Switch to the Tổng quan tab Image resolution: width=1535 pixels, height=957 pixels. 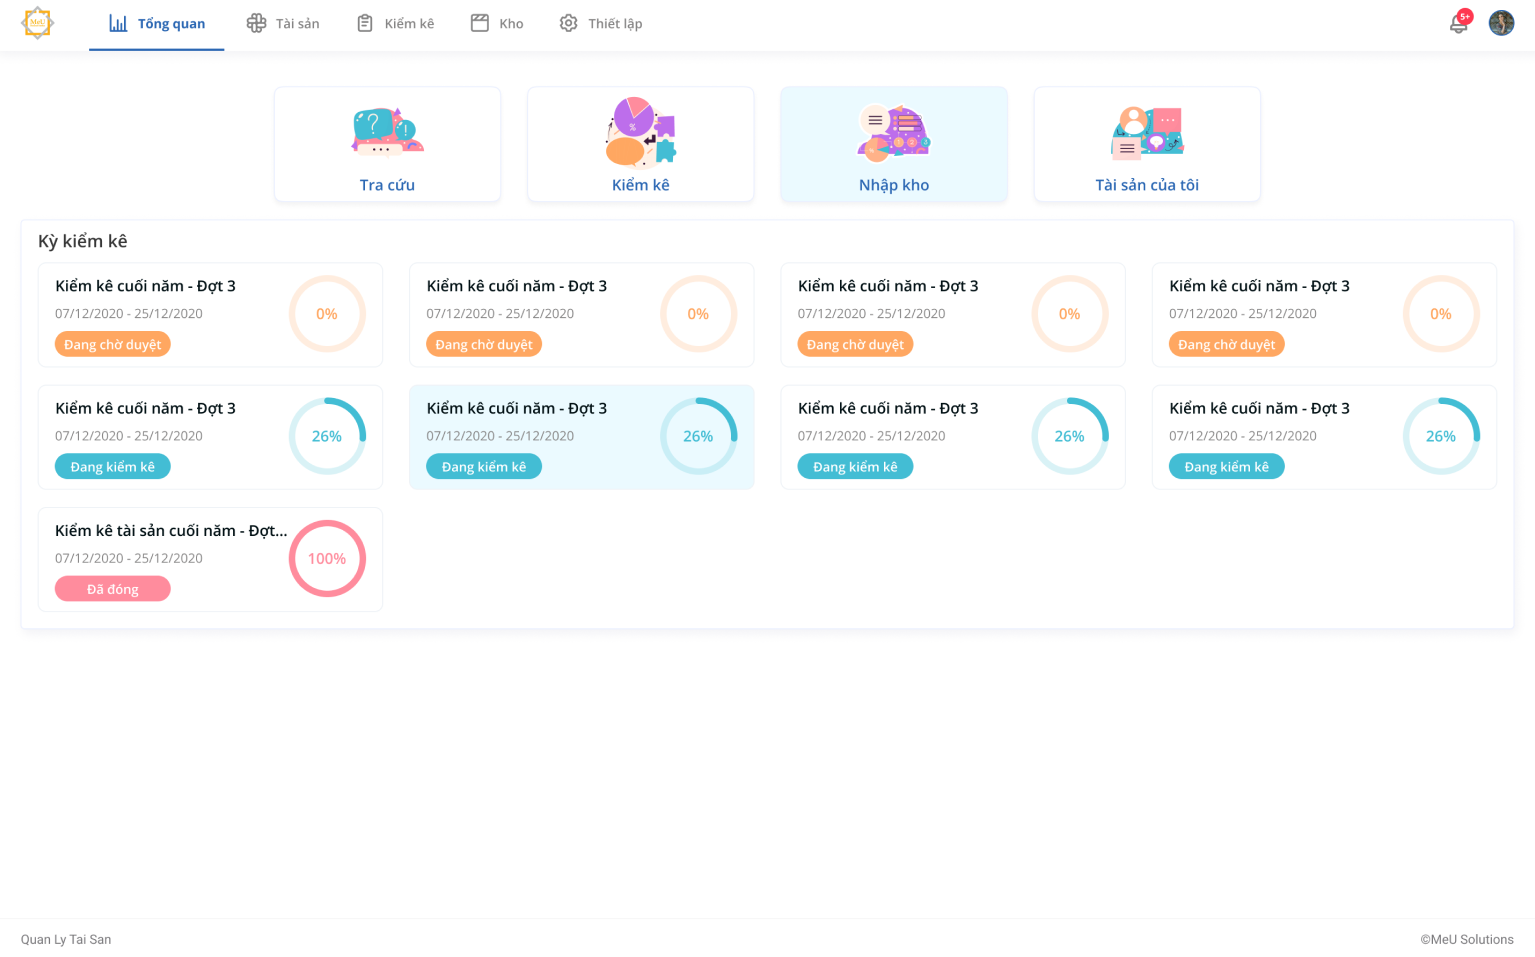click(157, 24)
